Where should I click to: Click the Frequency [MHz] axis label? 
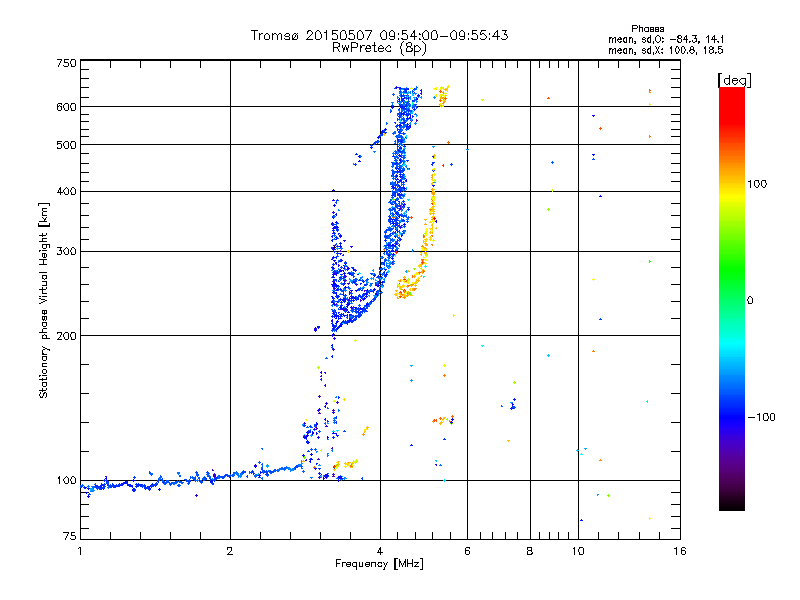pos(379,564)
